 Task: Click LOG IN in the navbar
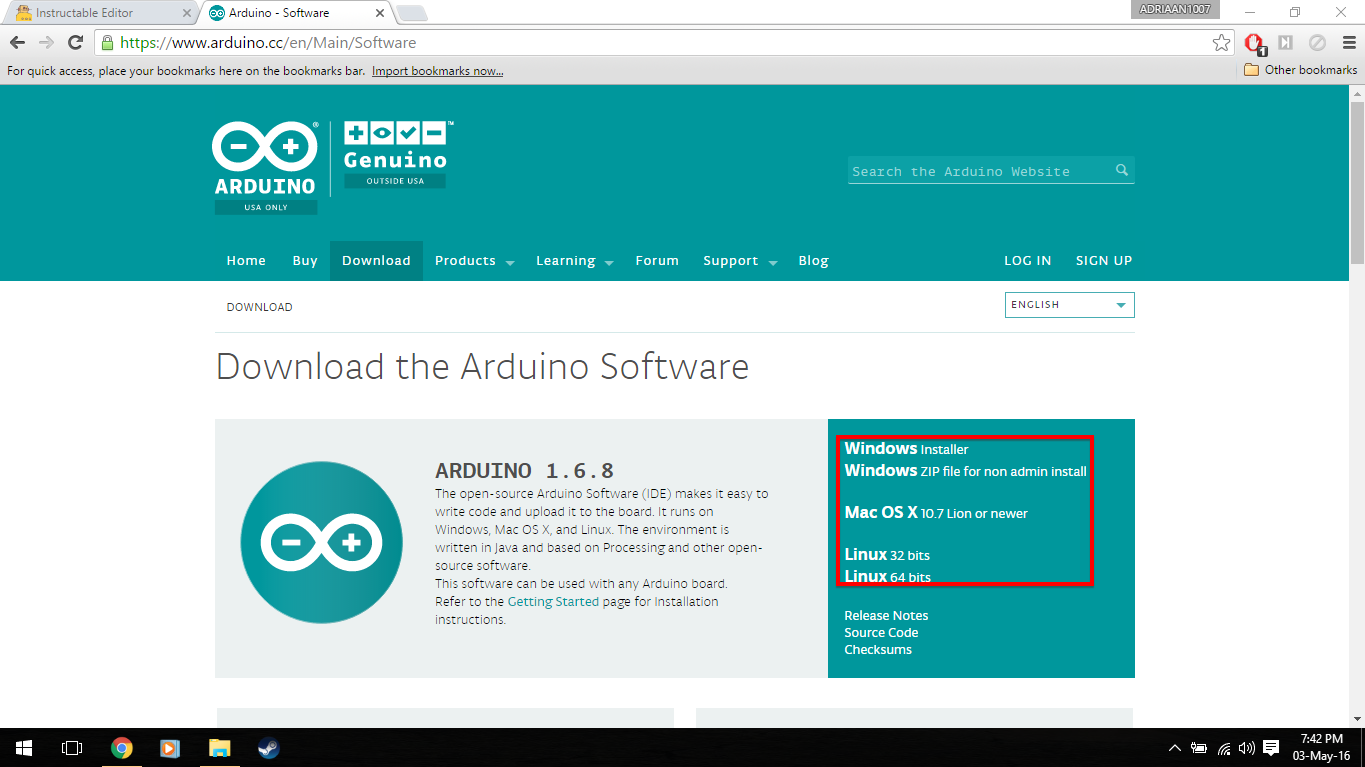tap(1027, 261)
